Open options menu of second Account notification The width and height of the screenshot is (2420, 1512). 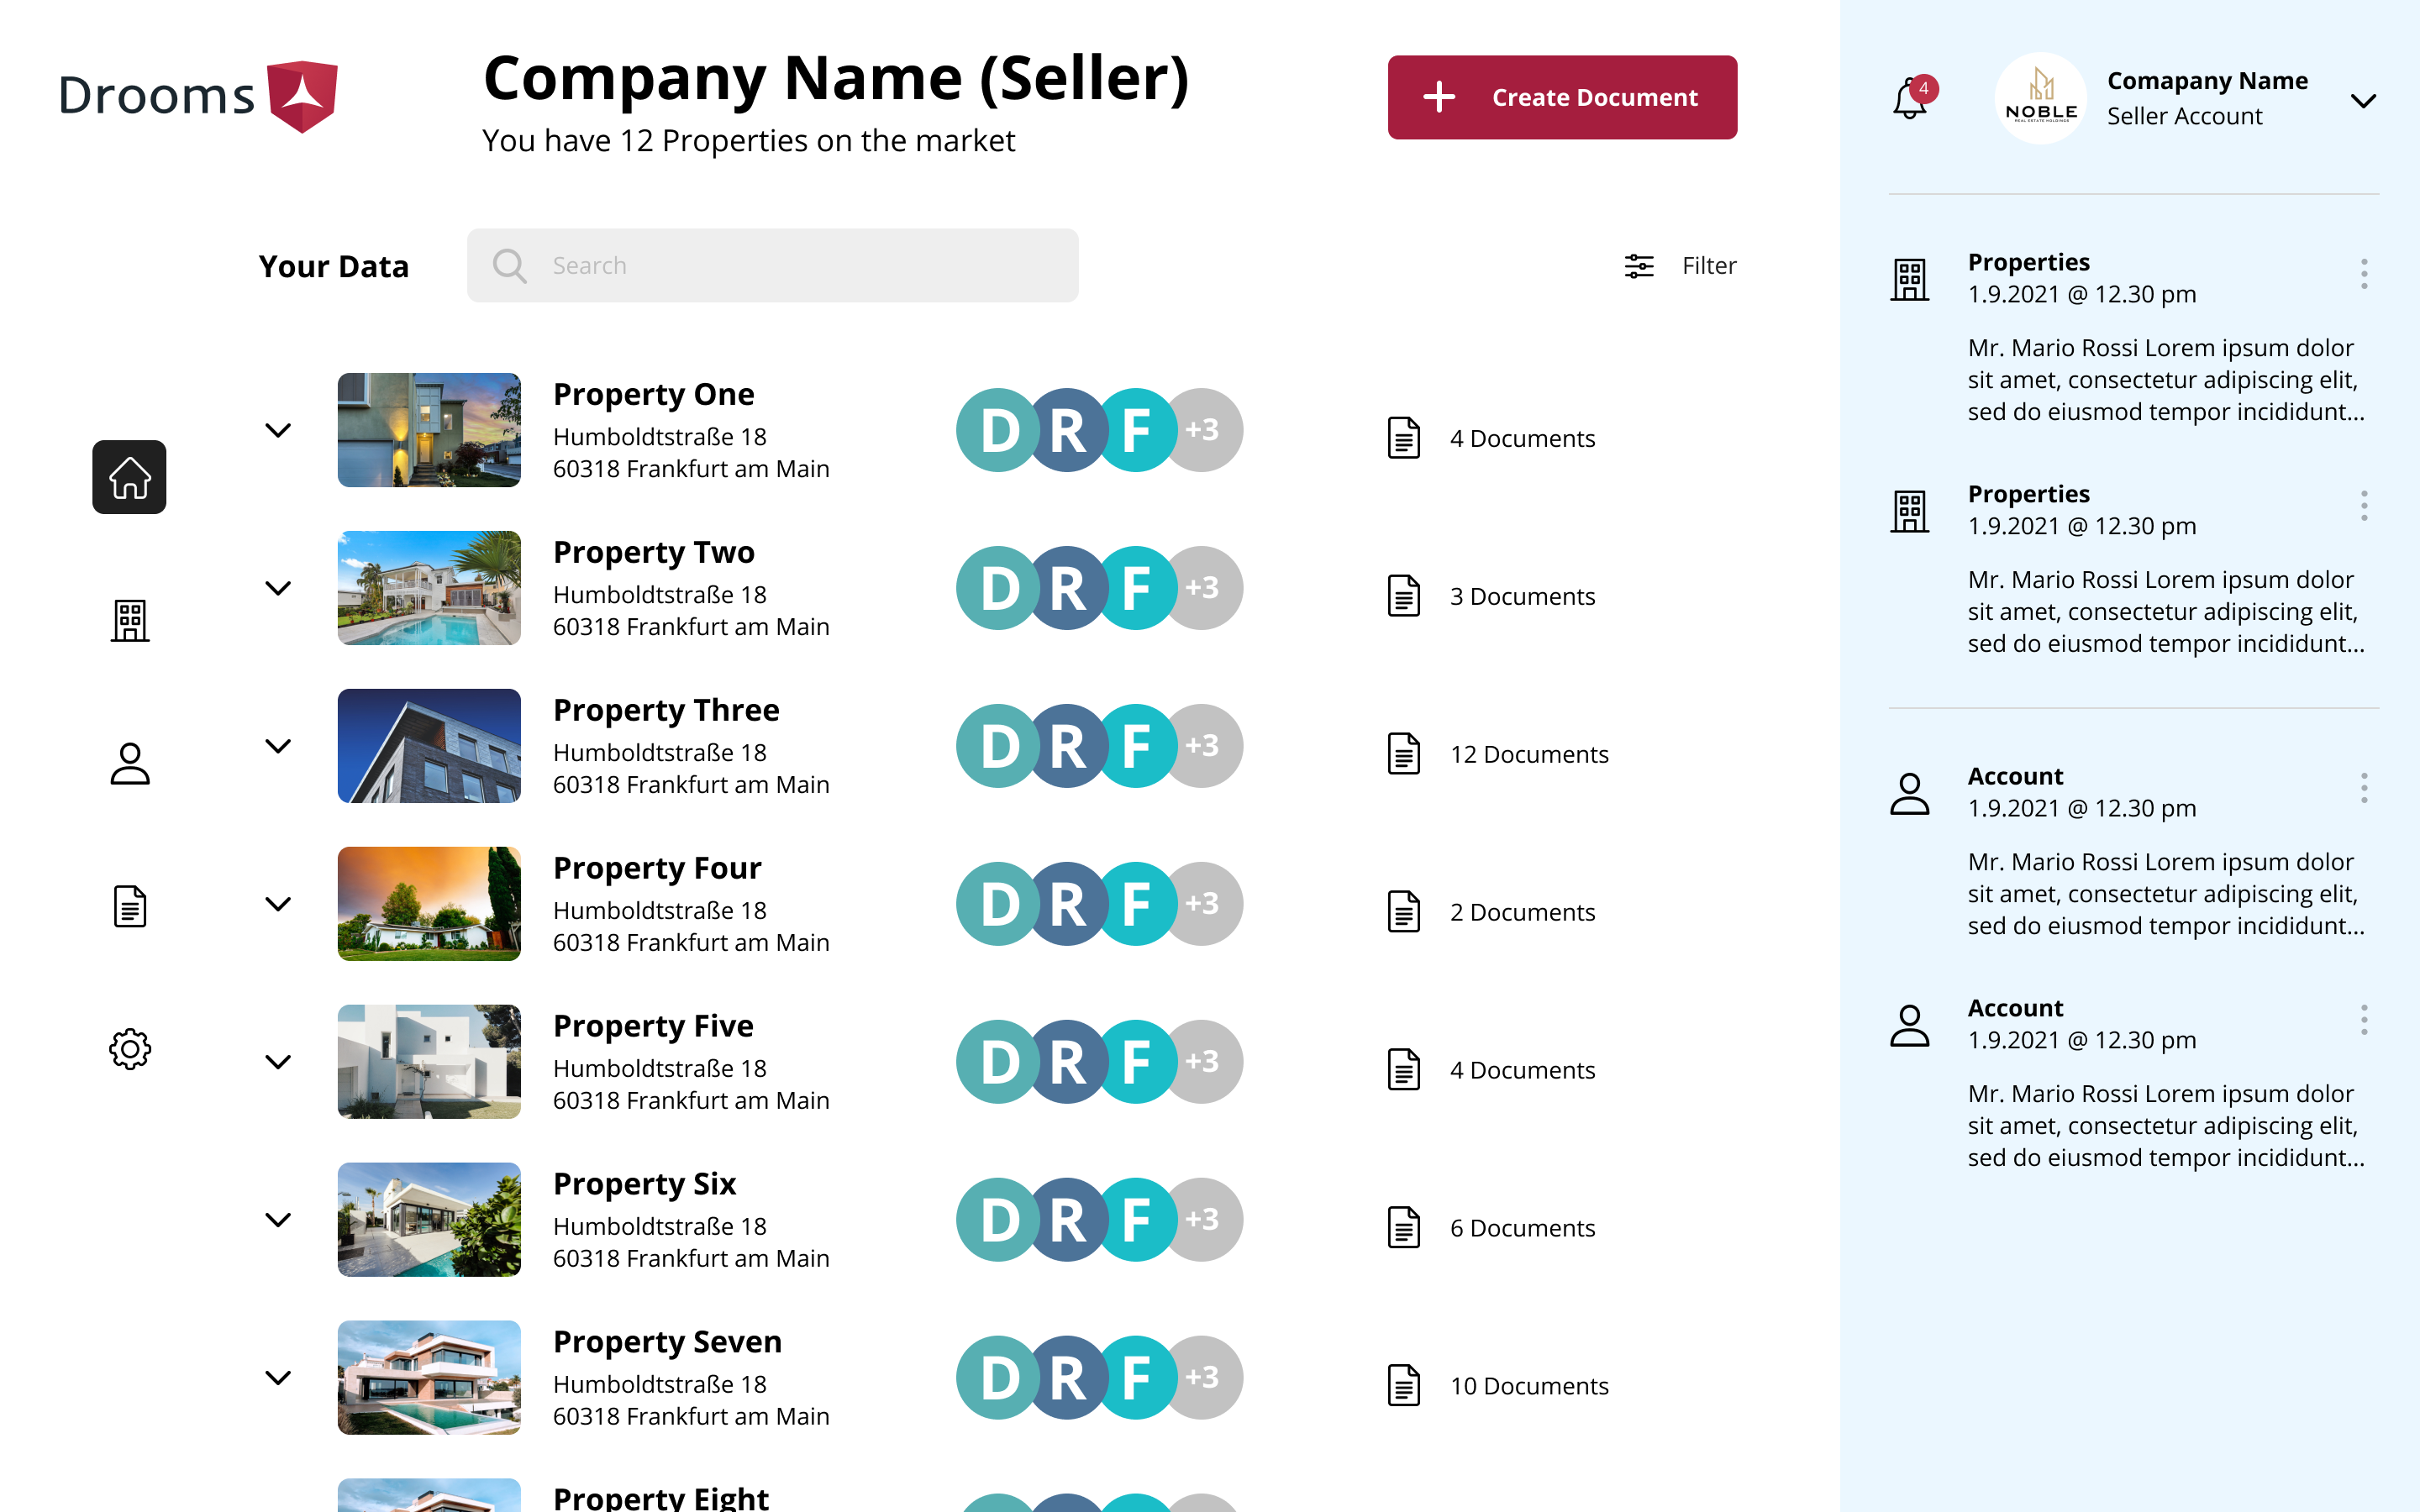[2364, 1020]
